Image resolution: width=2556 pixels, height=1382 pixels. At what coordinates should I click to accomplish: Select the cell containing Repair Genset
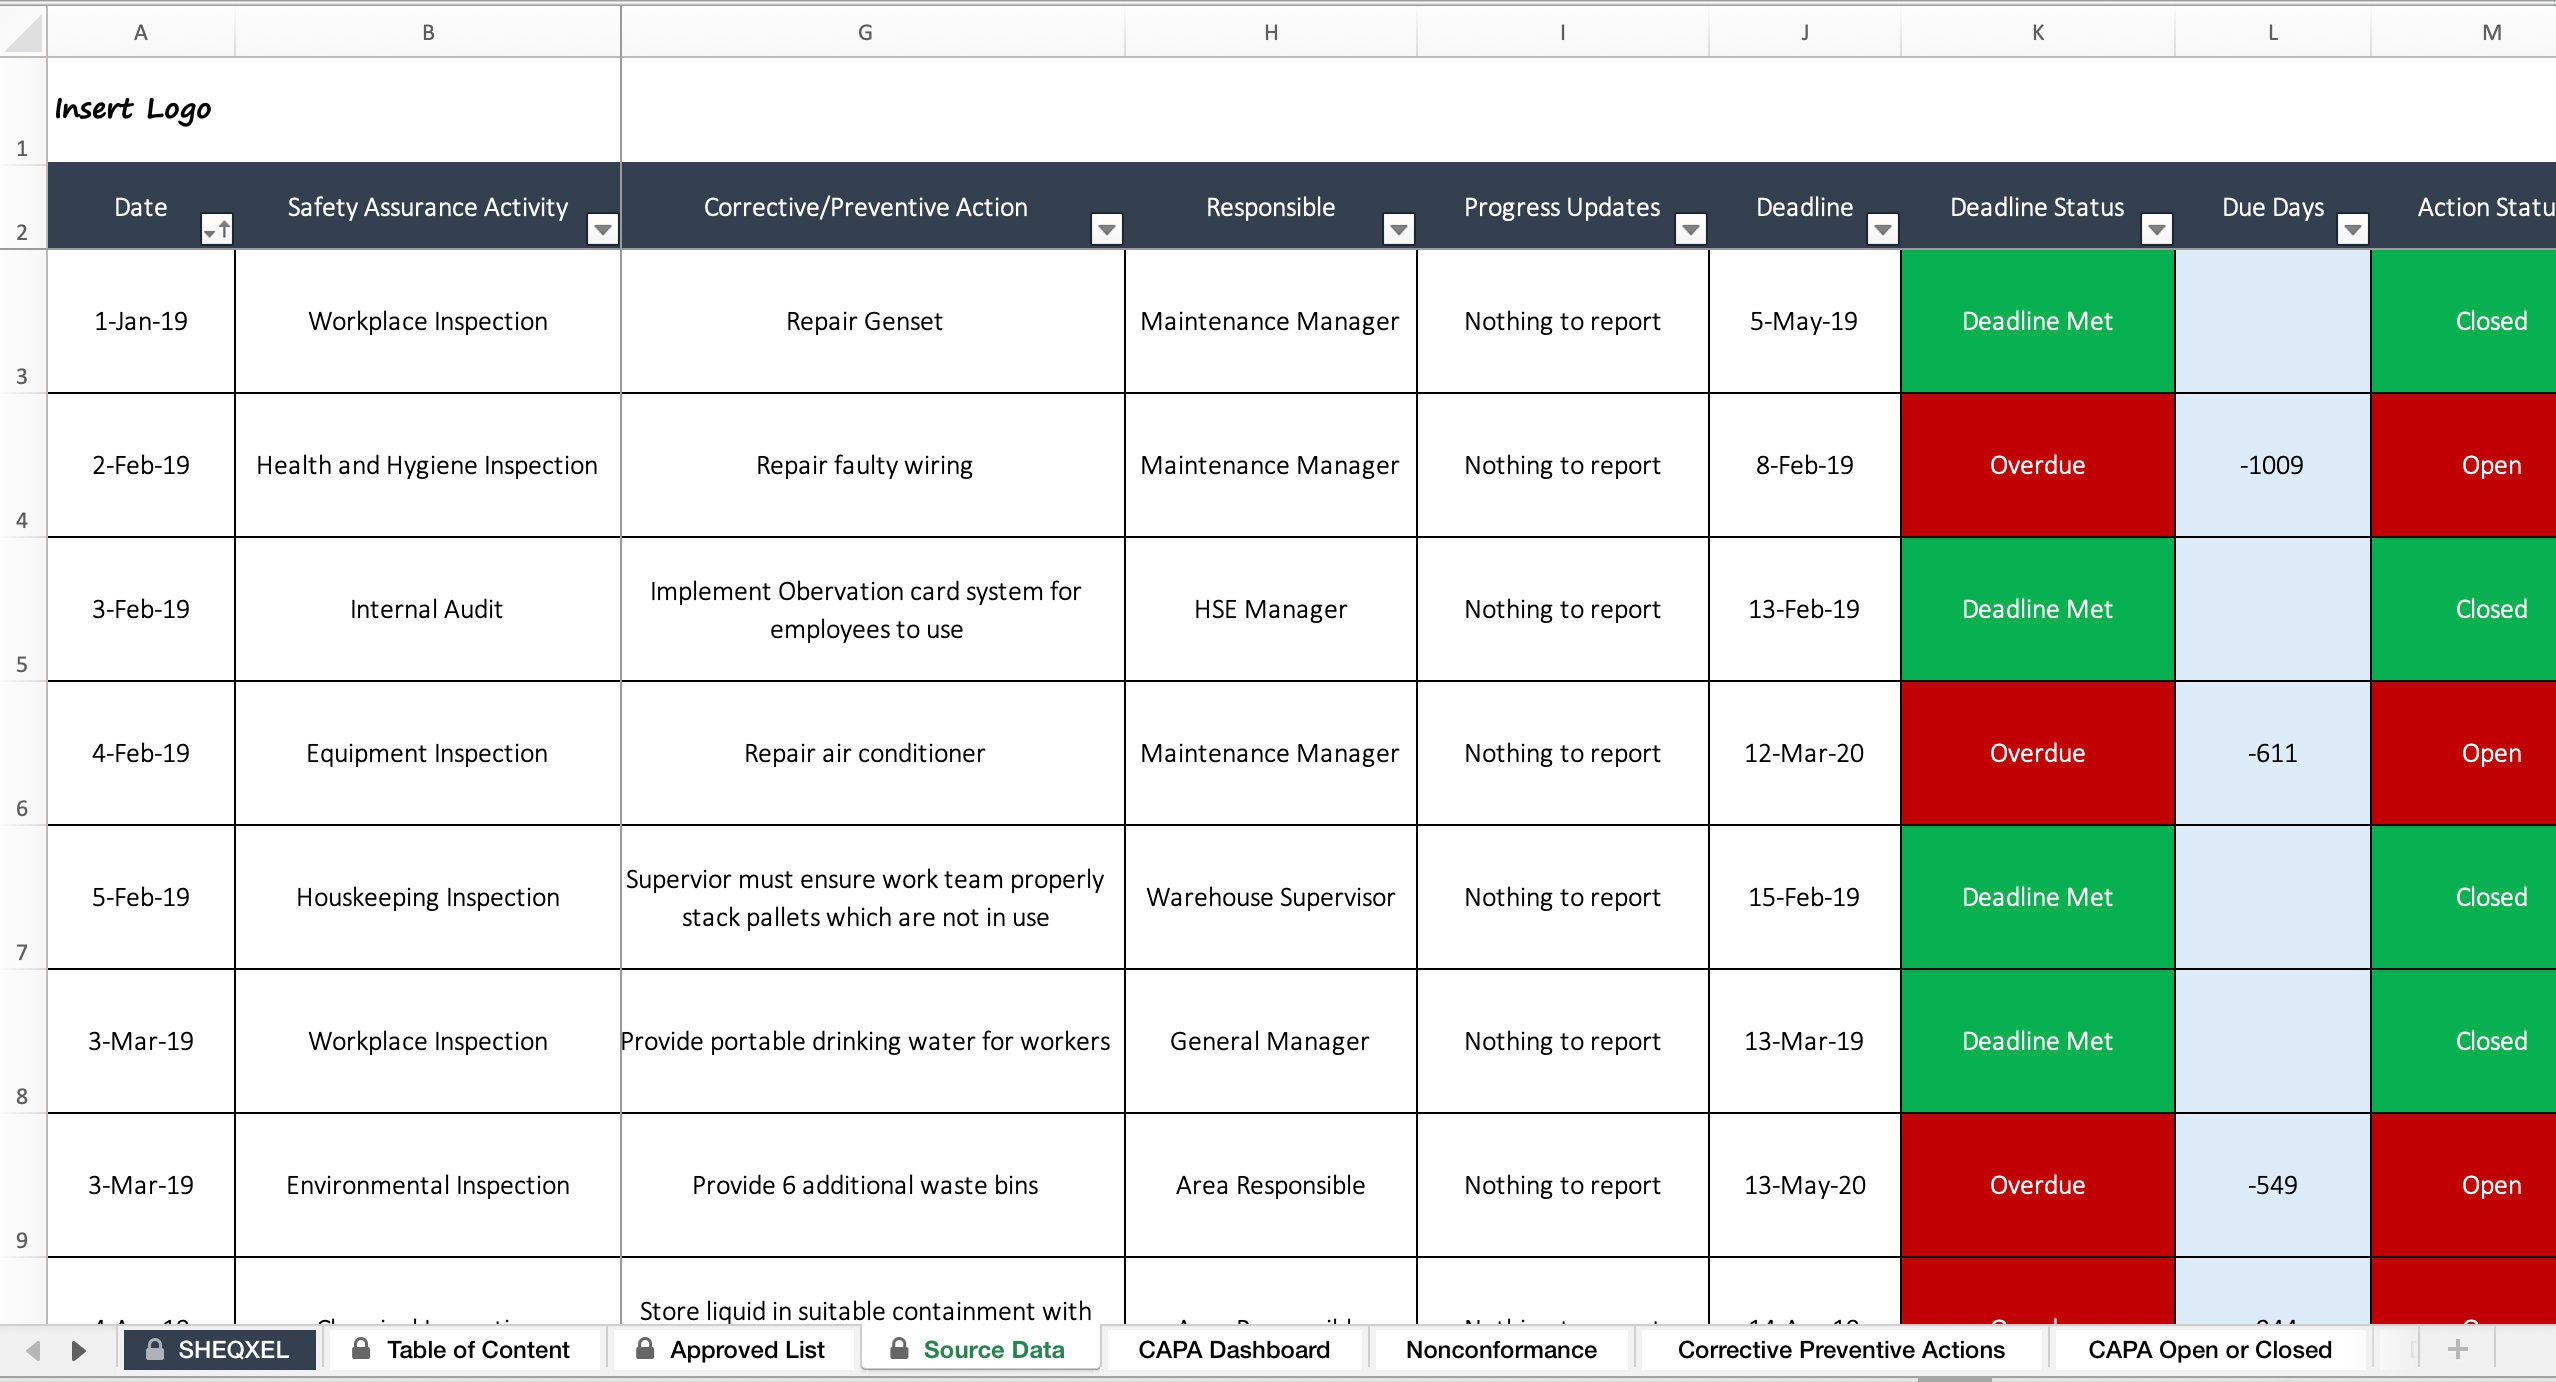(863, 321)
